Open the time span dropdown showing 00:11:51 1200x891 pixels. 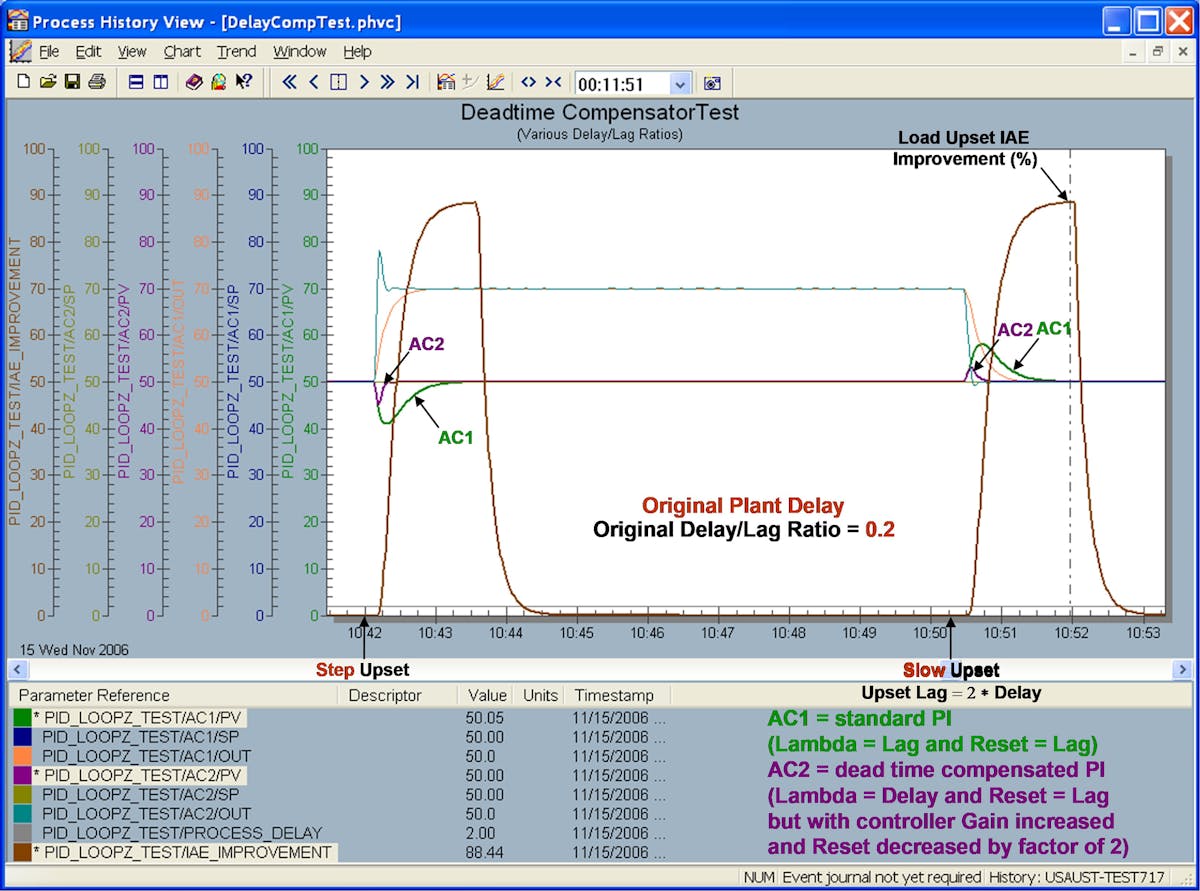[681, 84]
